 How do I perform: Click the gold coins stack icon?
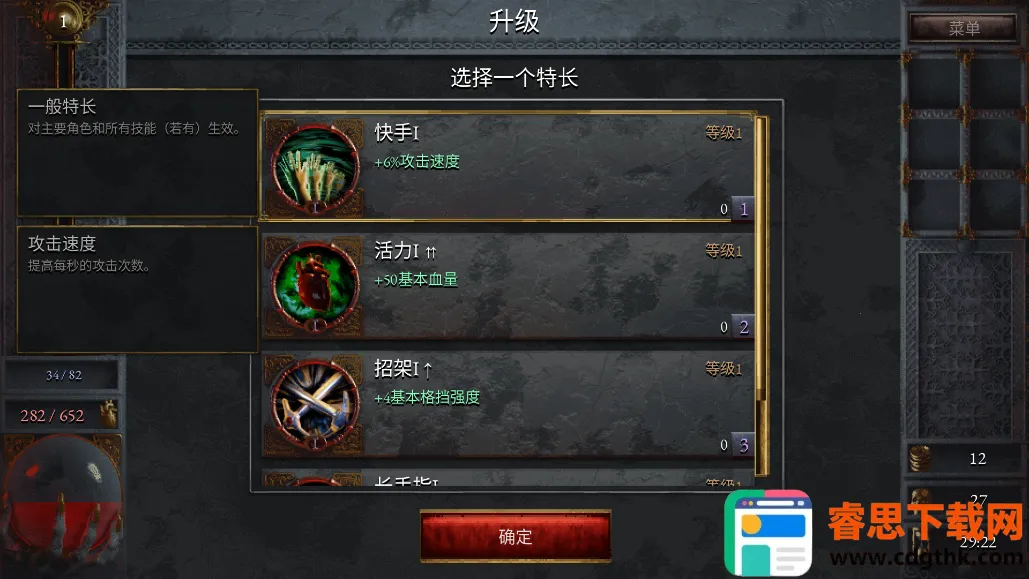point(920,458)
